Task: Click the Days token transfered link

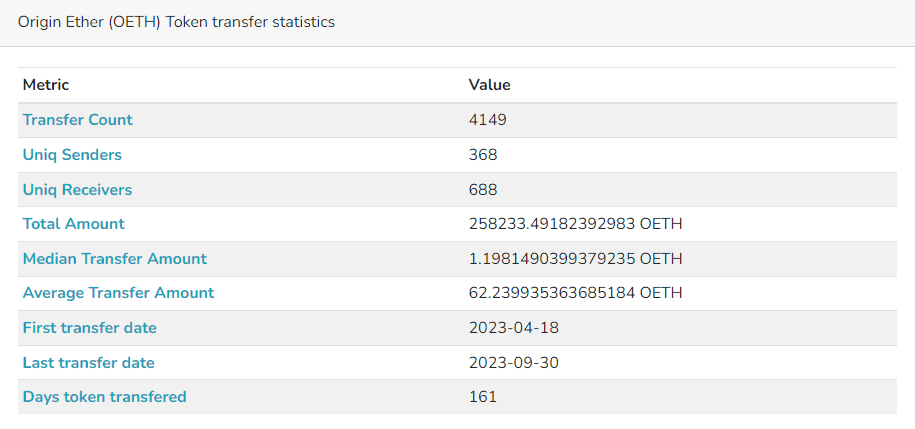Action: click(105, 397)
